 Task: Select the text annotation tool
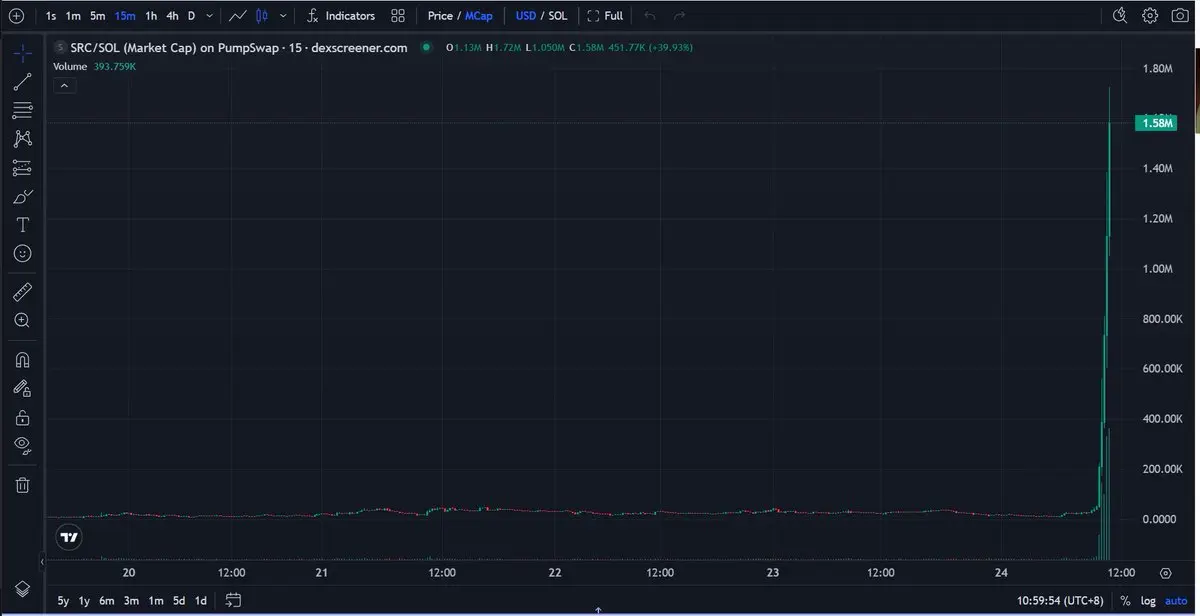tap(22, 225)
